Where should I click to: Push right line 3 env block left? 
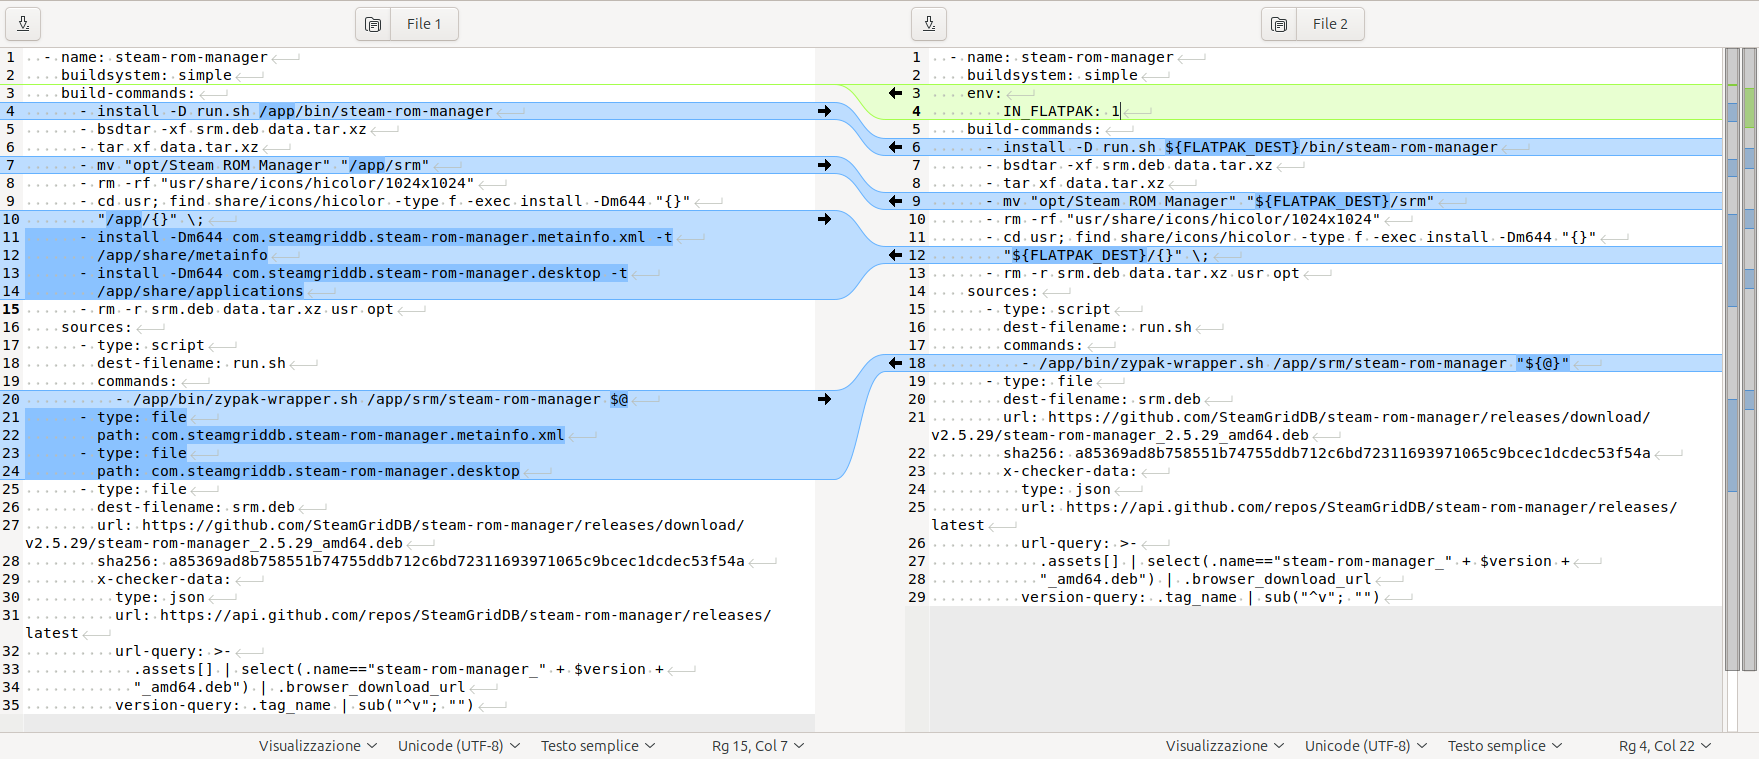tap(896, 93)
